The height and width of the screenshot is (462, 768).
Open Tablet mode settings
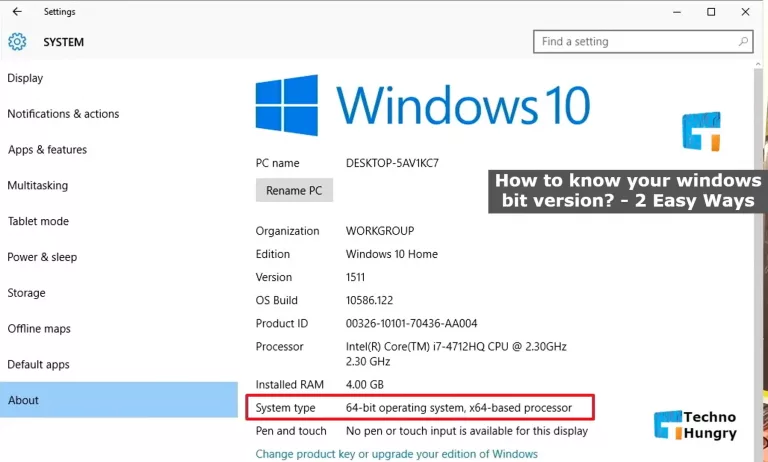(x=38, y=221)
